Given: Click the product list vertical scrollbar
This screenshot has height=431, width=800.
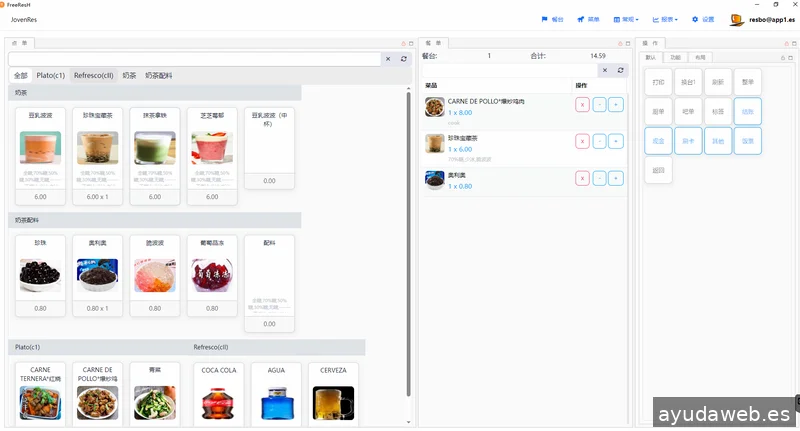Looking at the screenshot, I should click(408, 244).
